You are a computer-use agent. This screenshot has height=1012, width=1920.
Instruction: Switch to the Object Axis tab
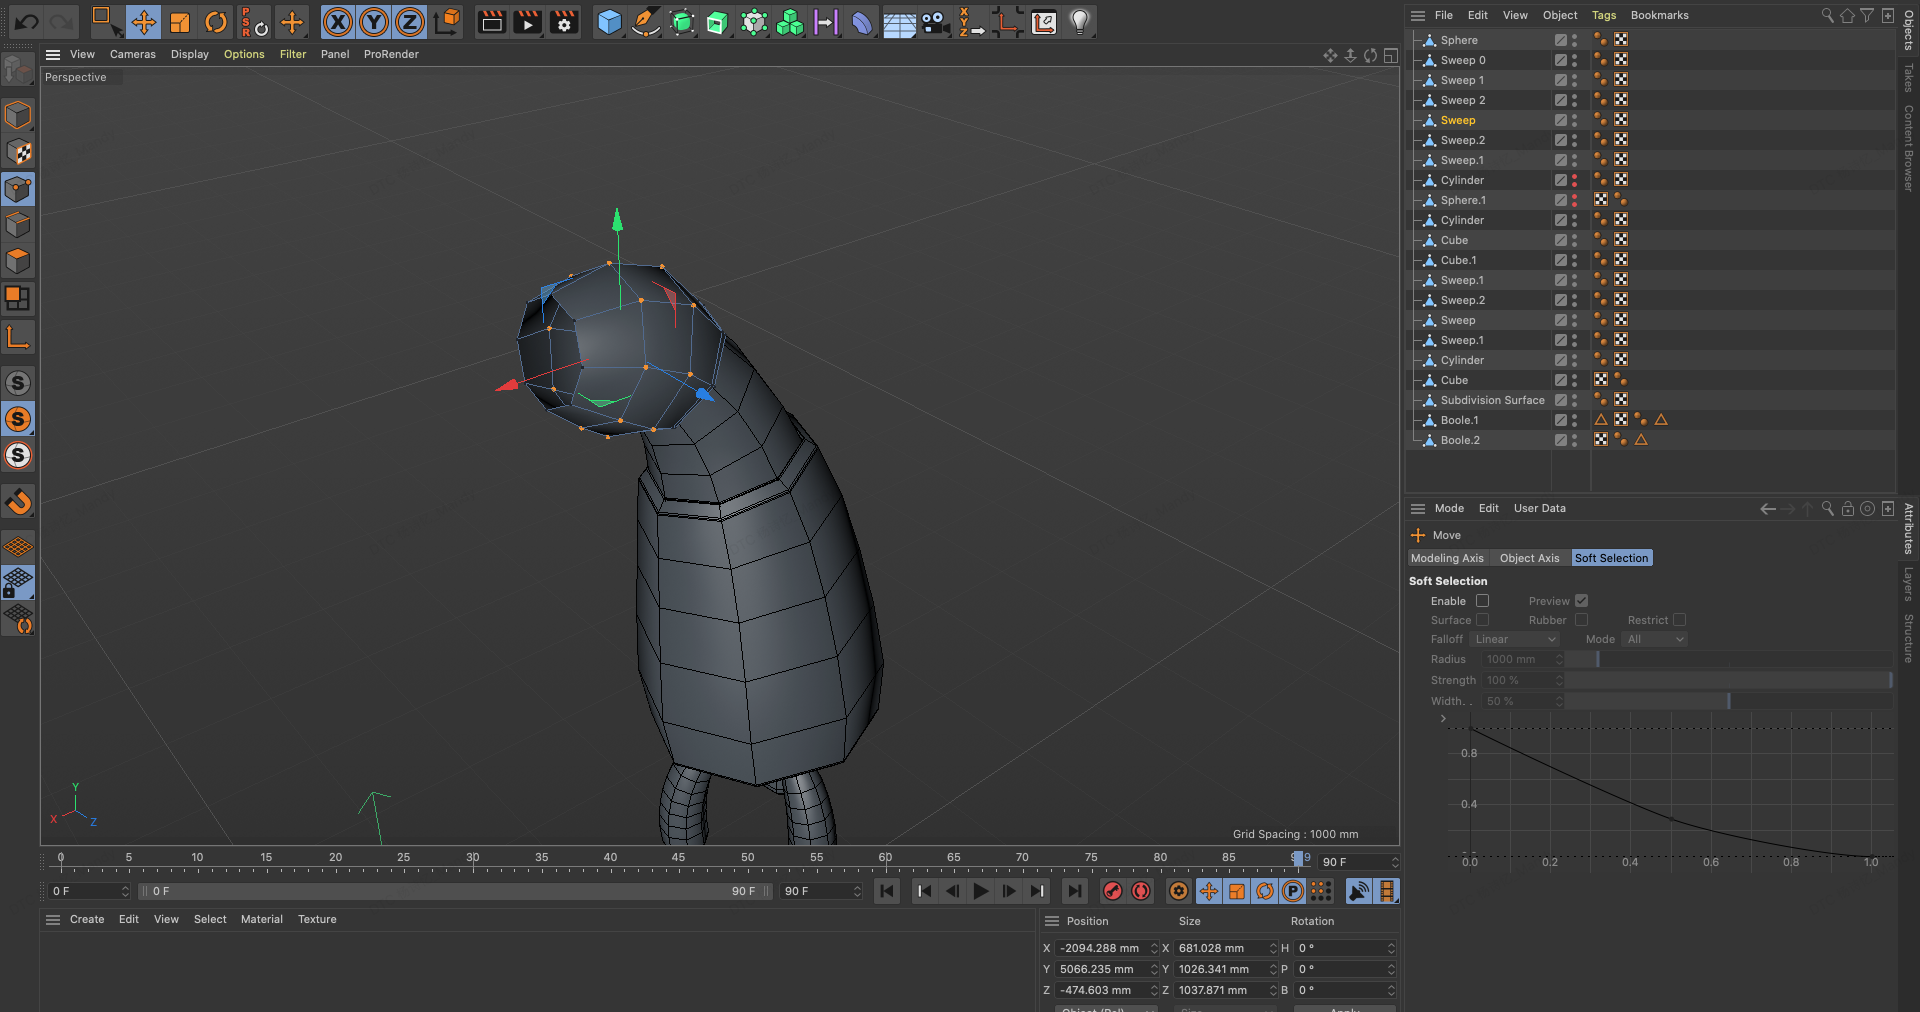tap(1529, 558)
